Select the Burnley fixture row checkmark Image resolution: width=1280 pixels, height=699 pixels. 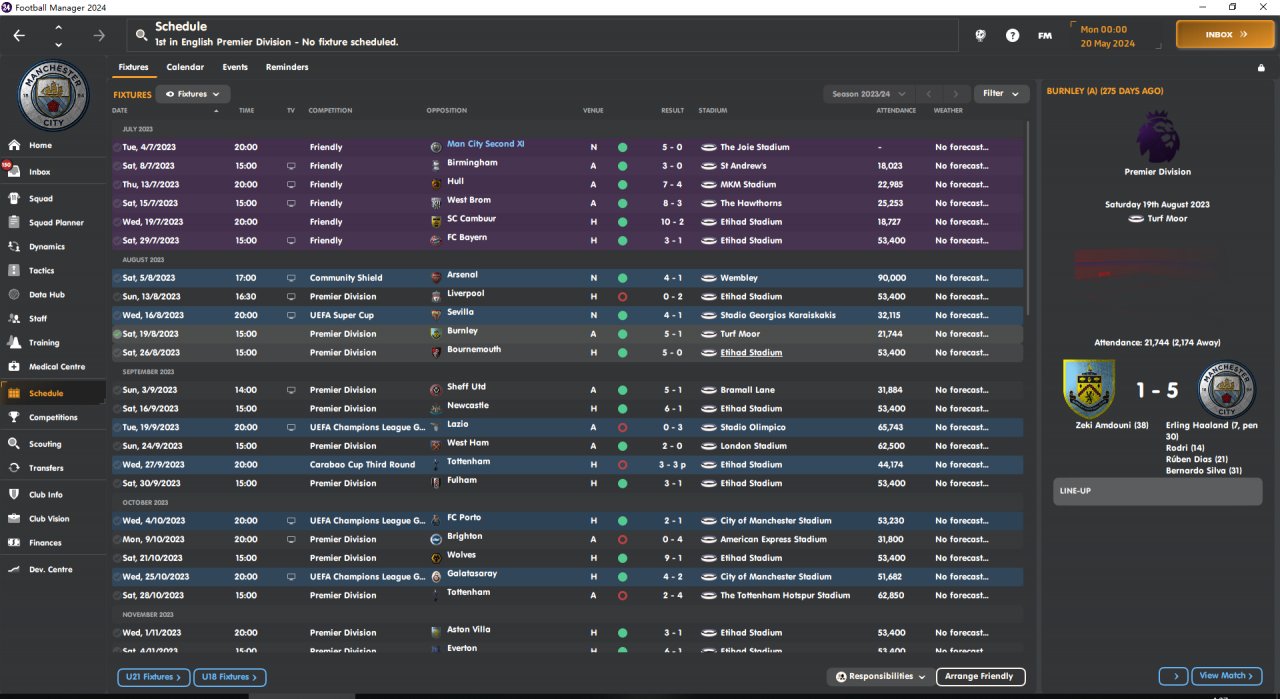click(117, 334)
